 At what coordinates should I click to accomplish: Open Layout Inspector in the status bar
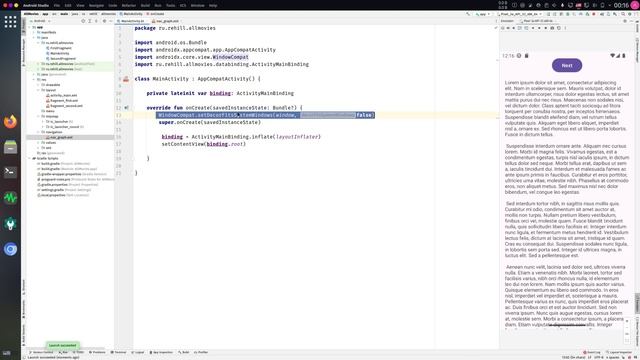coord(619,352)
